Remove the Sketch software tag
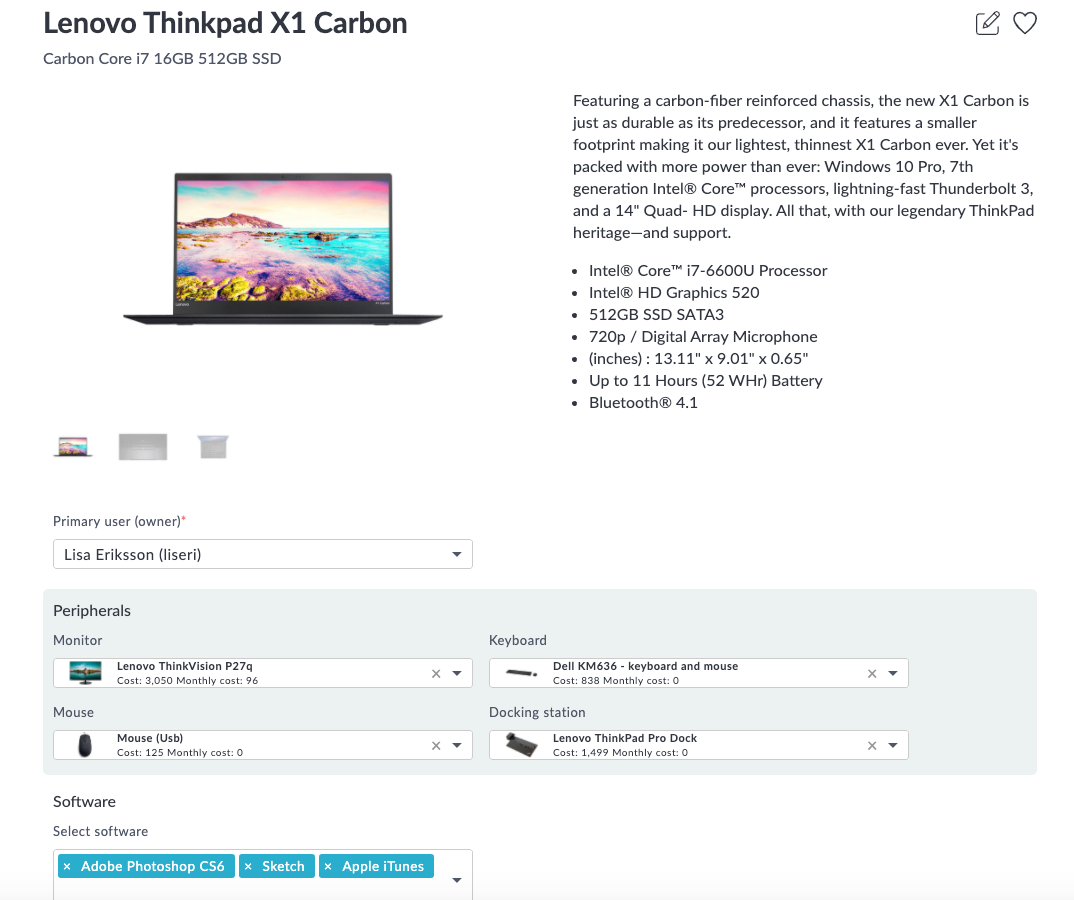 (248, 866)
